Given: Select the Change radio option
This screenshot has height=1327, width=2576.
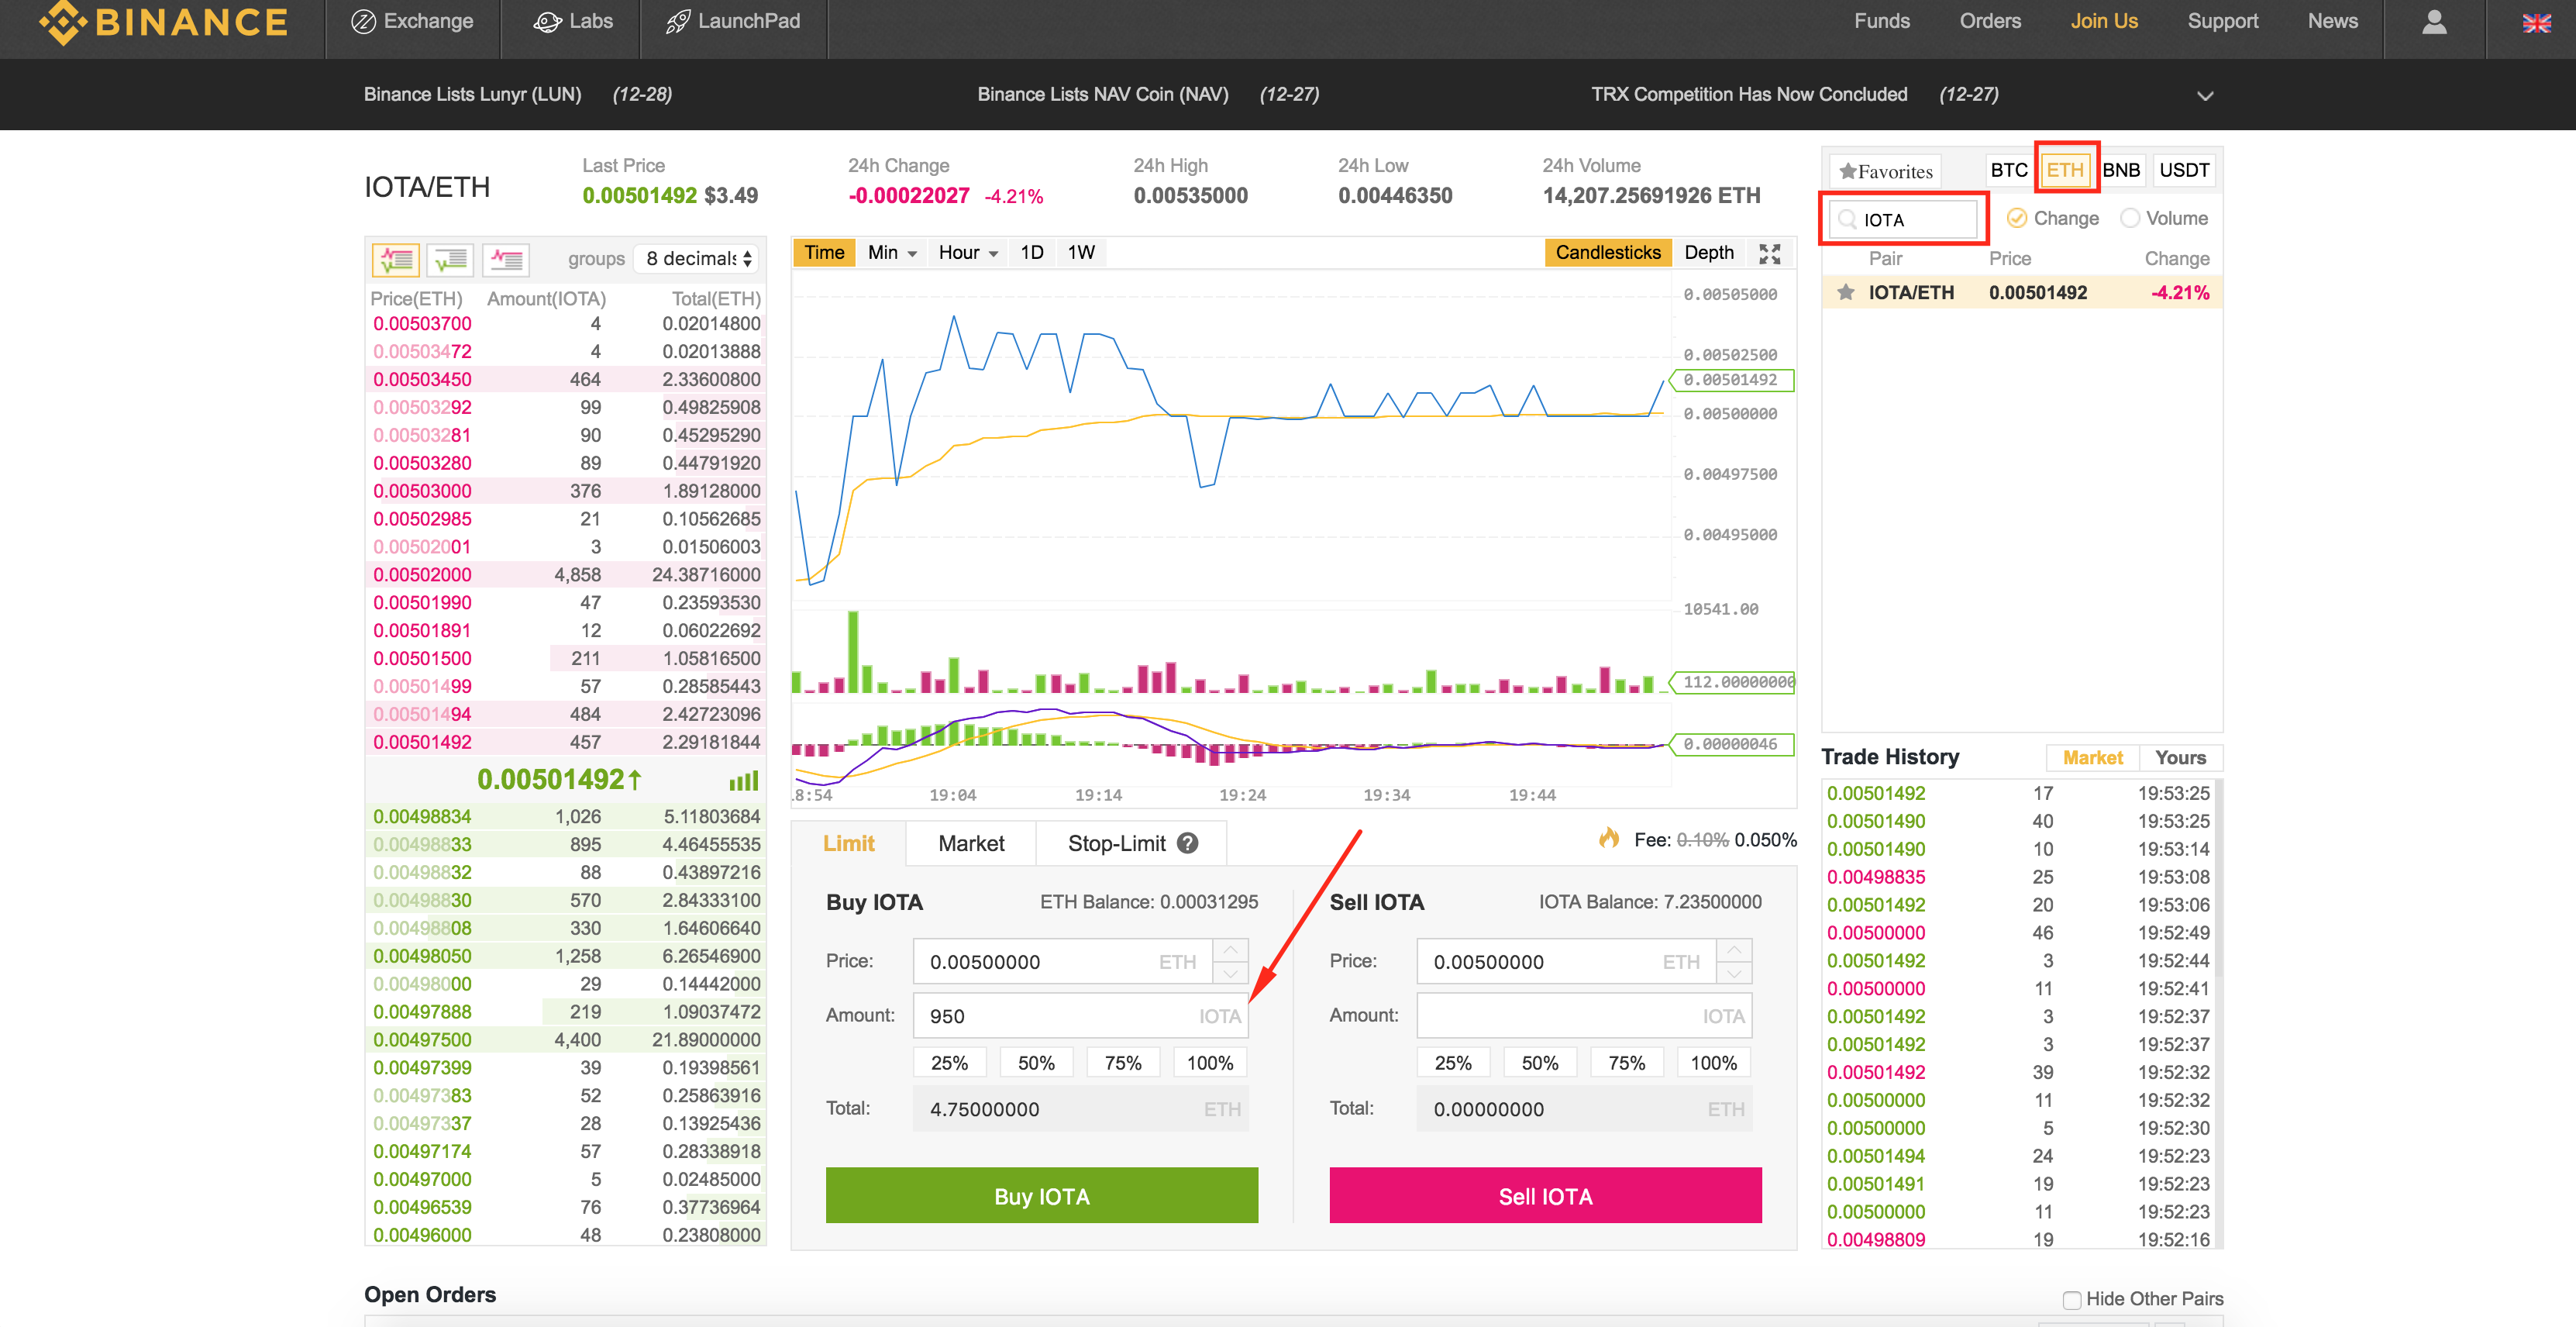Looking at the screenshot, I should [2017, 218].
